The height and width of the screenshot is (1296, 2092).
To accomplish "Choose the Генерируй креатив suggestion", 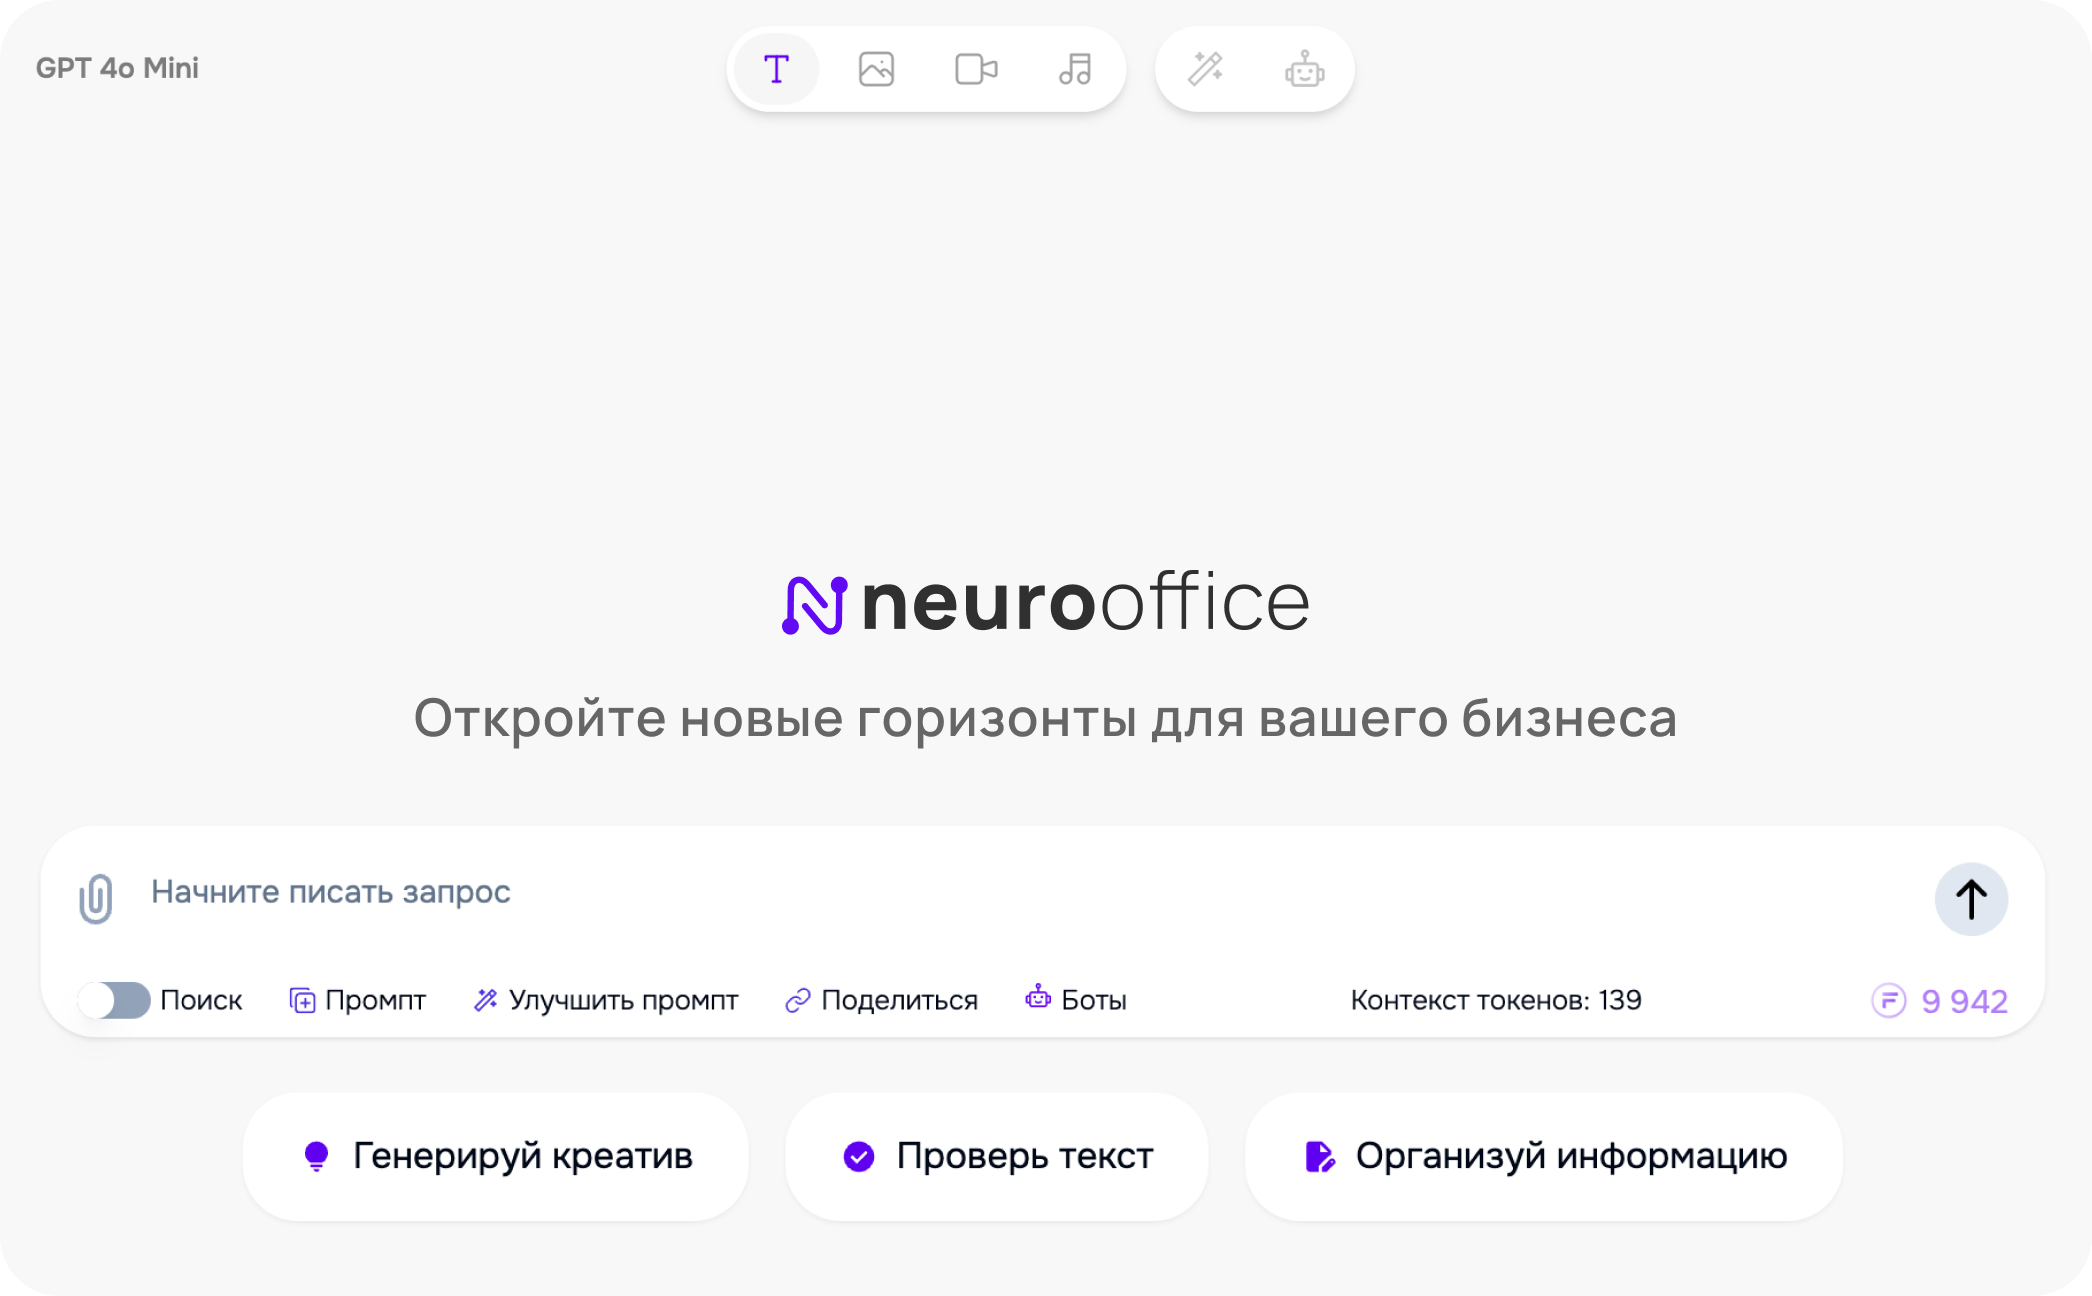I will pyautogui.click(x=496, y=1156).
